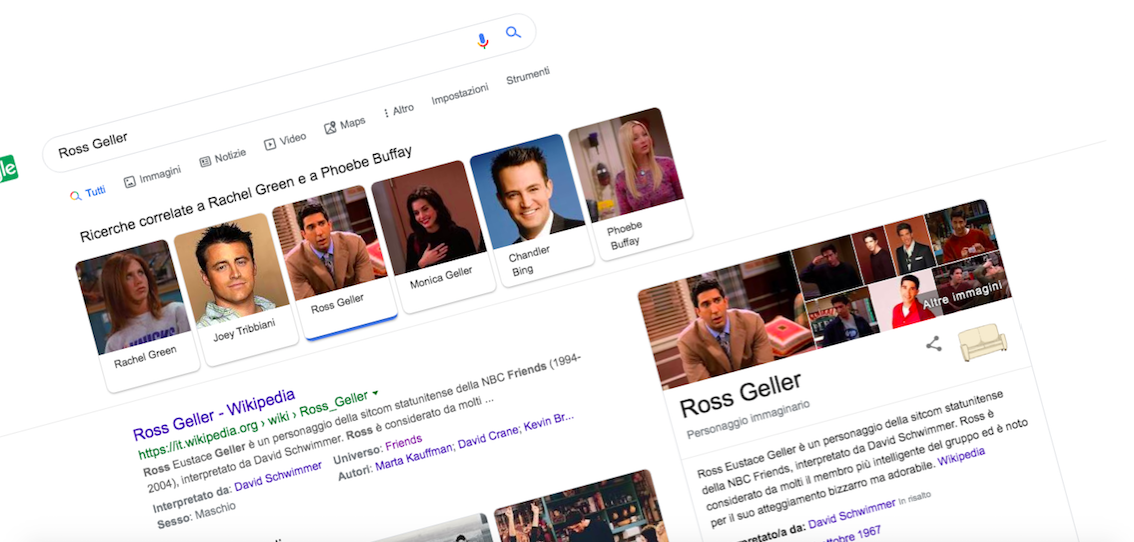Click the large Ross image in knowledge panel

pos(723,317)
